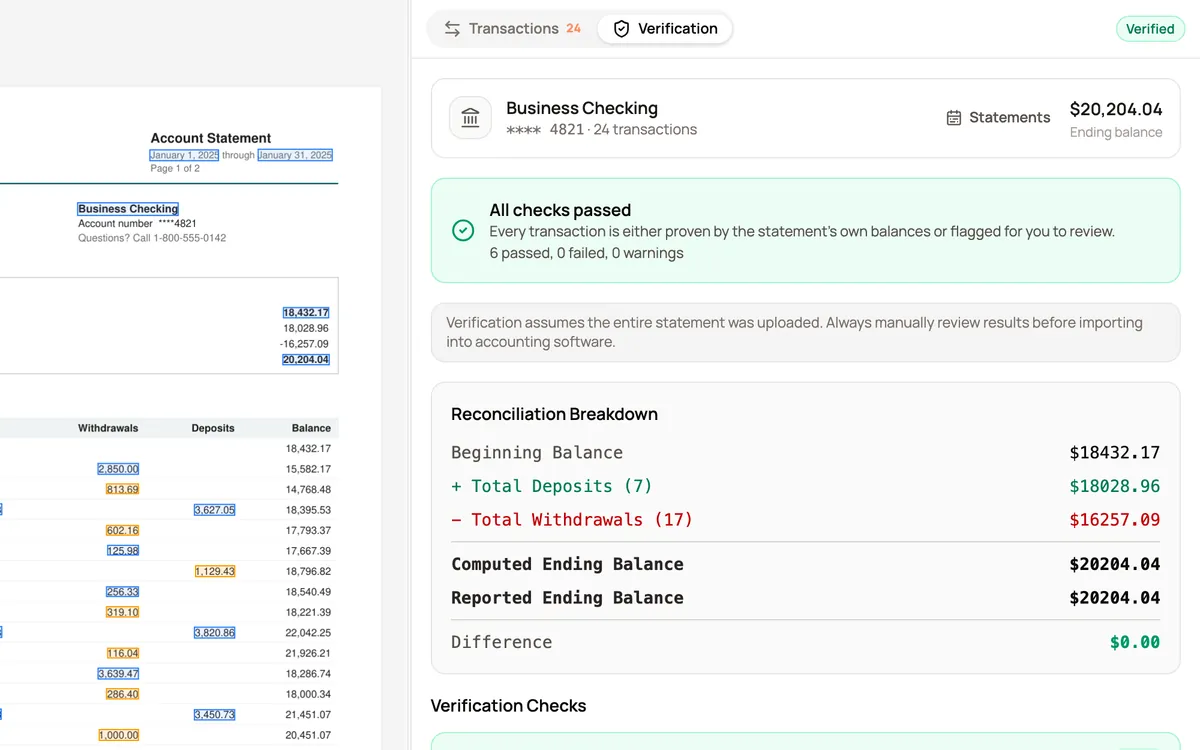The height and width of the screenshot is (750, 1200).
Task: Select highlighted date January 31, 2025
Action: [x=295, y=155]
